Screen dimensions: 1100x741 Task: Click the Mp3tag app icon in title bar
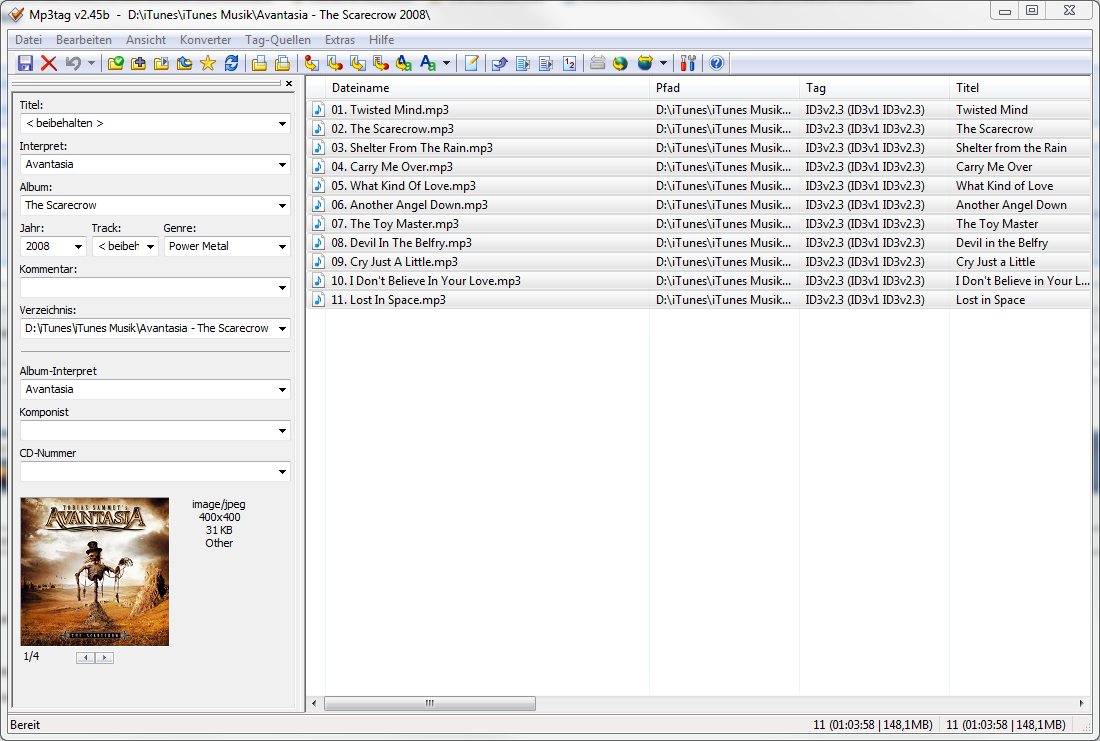pos(16,14)
